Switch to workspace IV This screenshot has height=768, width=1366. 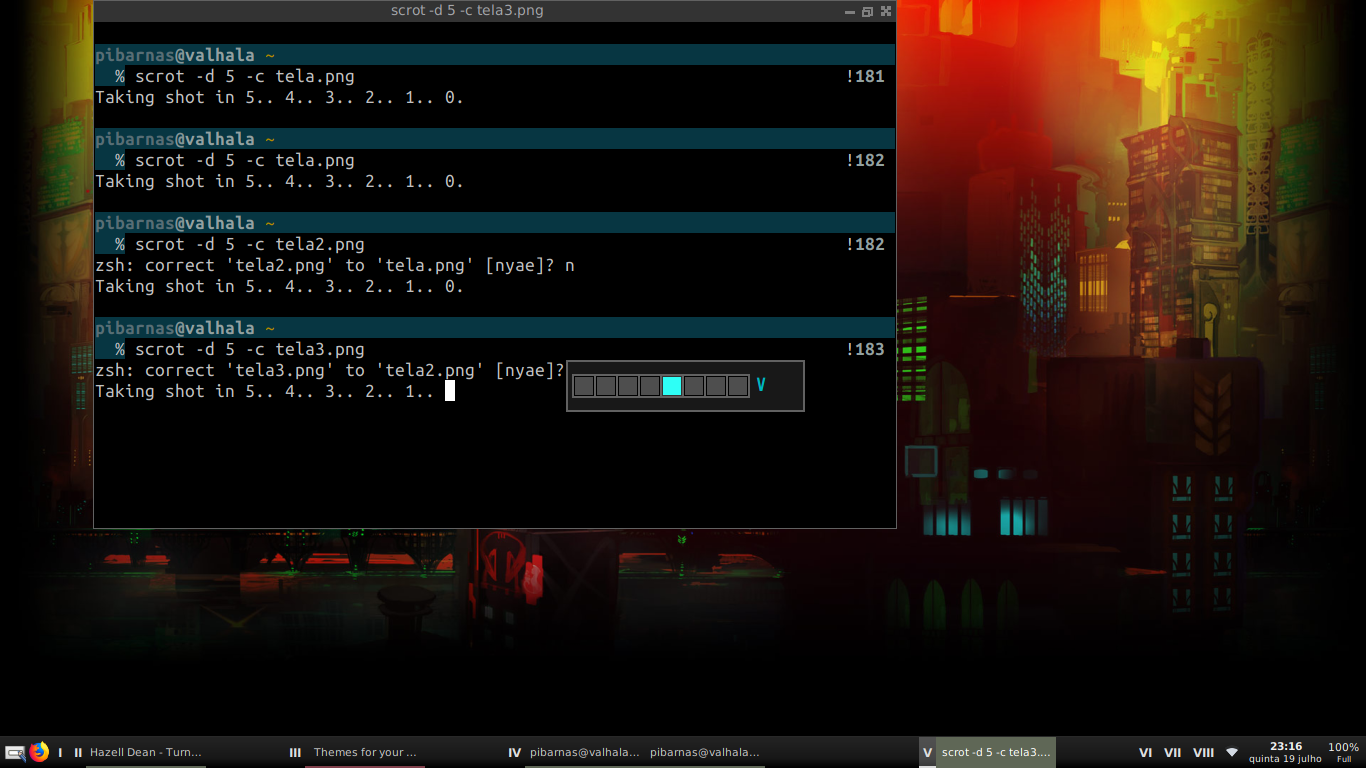515,753
